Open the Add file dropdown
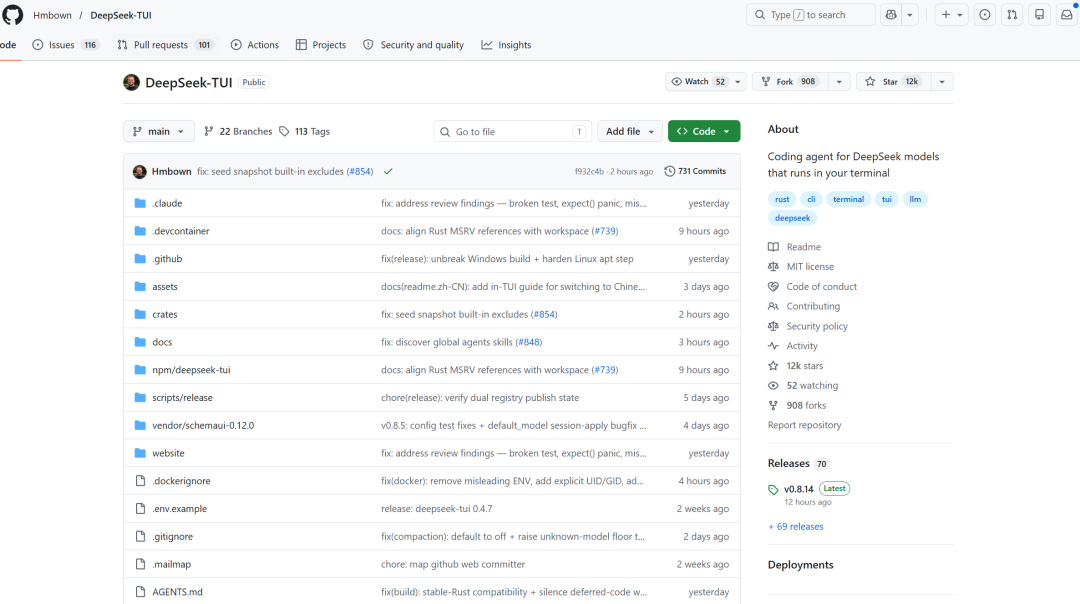 click(x=630, y=132)
